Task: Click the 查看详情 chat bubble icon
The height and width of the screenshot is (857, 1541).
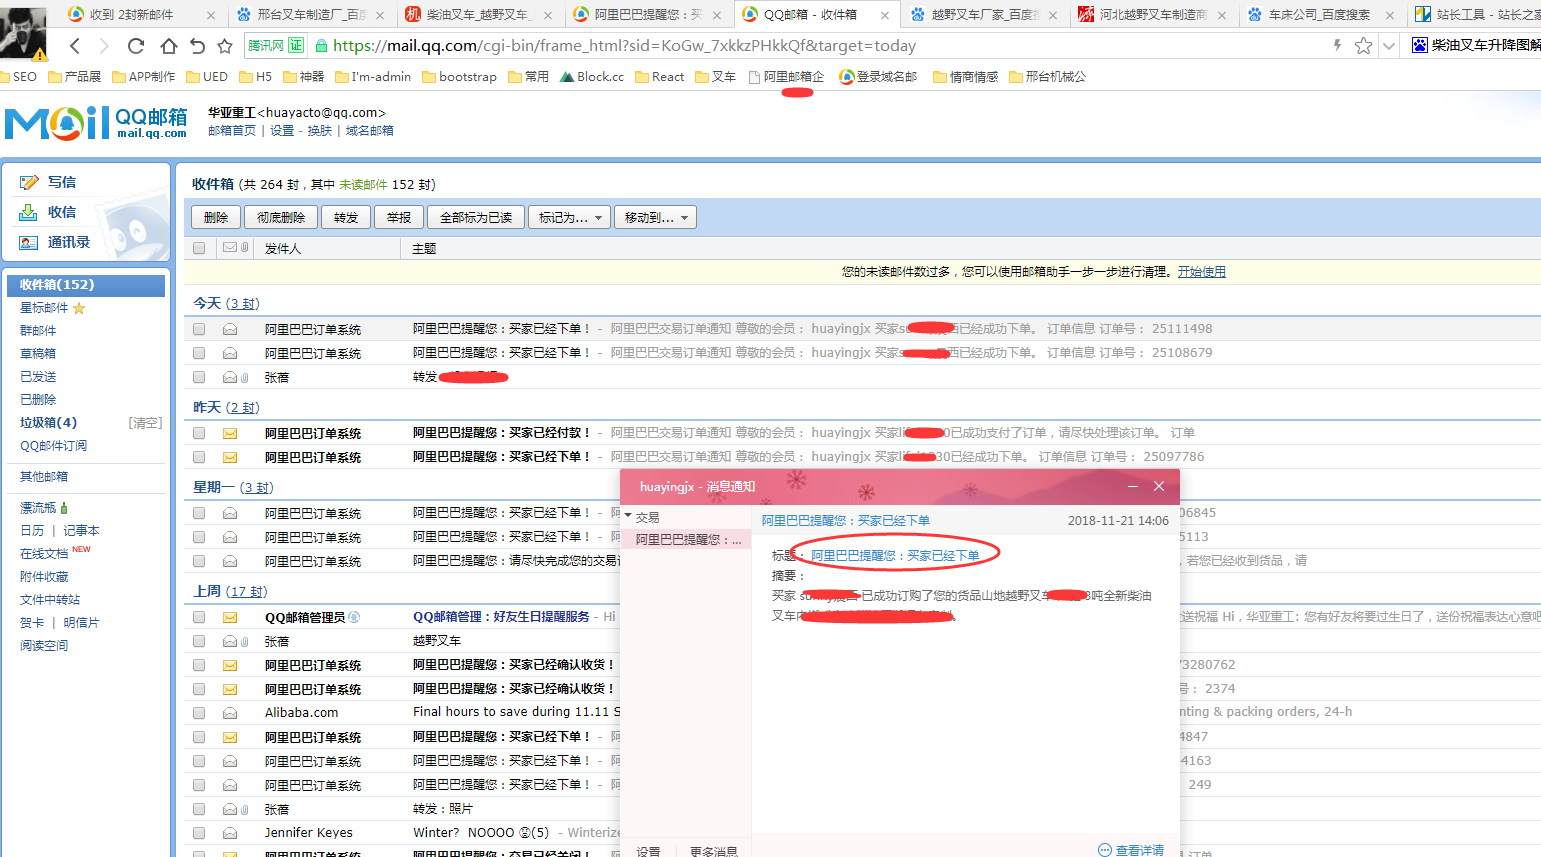Action: (1105, 850)
